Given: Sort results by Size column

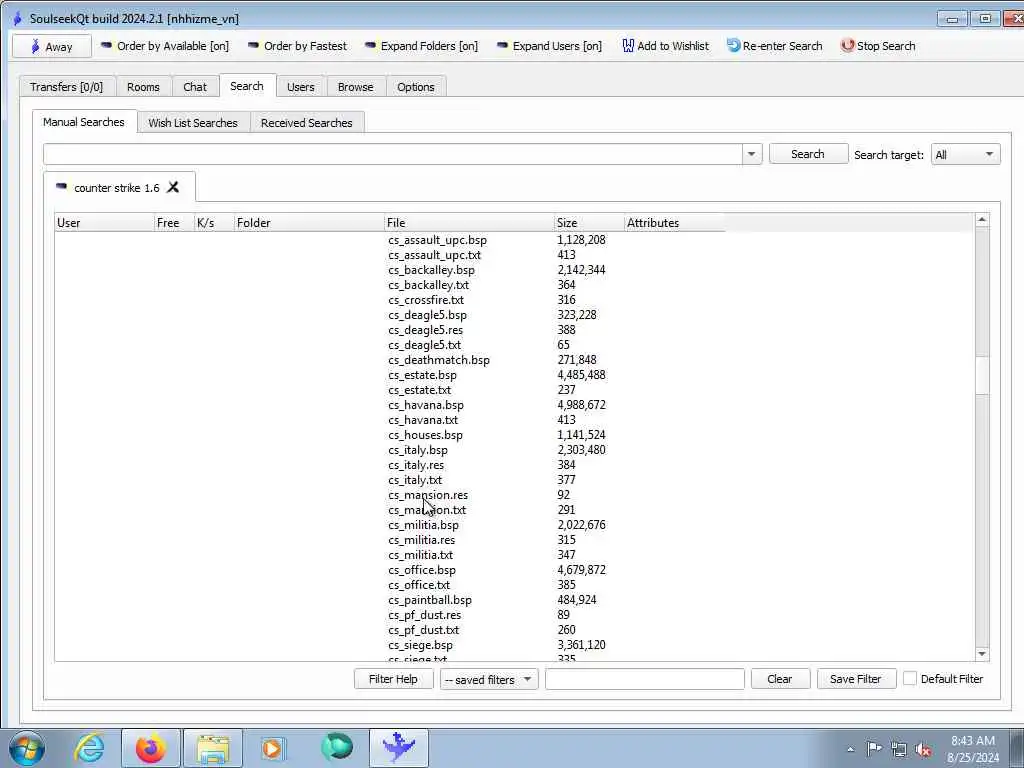Looking at the screenshot, I should point(589,223).
